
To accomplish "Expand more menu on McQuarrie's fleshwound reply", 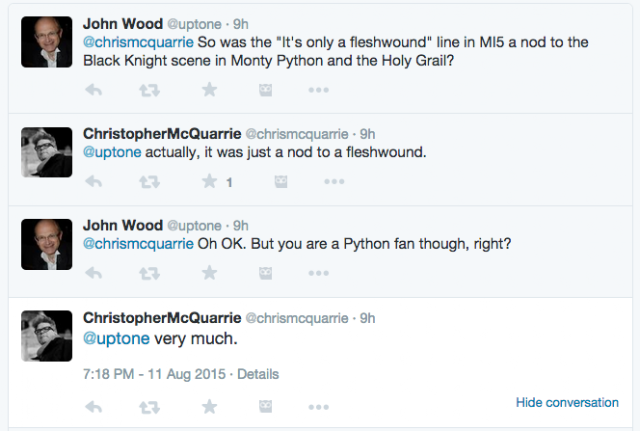I will click(x=334, y=181).
